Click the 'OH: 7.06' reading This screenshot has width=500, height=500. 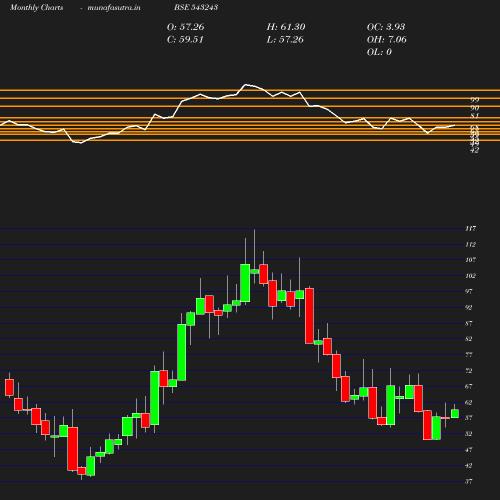click(x=387, y=39)
